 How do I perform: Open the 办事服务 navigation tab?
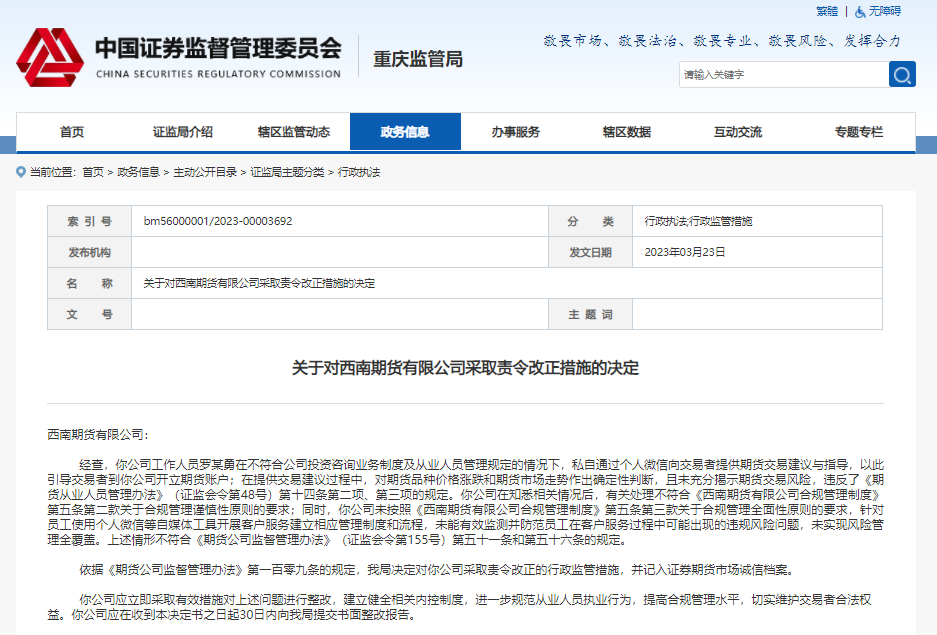[x=516, y=132]
